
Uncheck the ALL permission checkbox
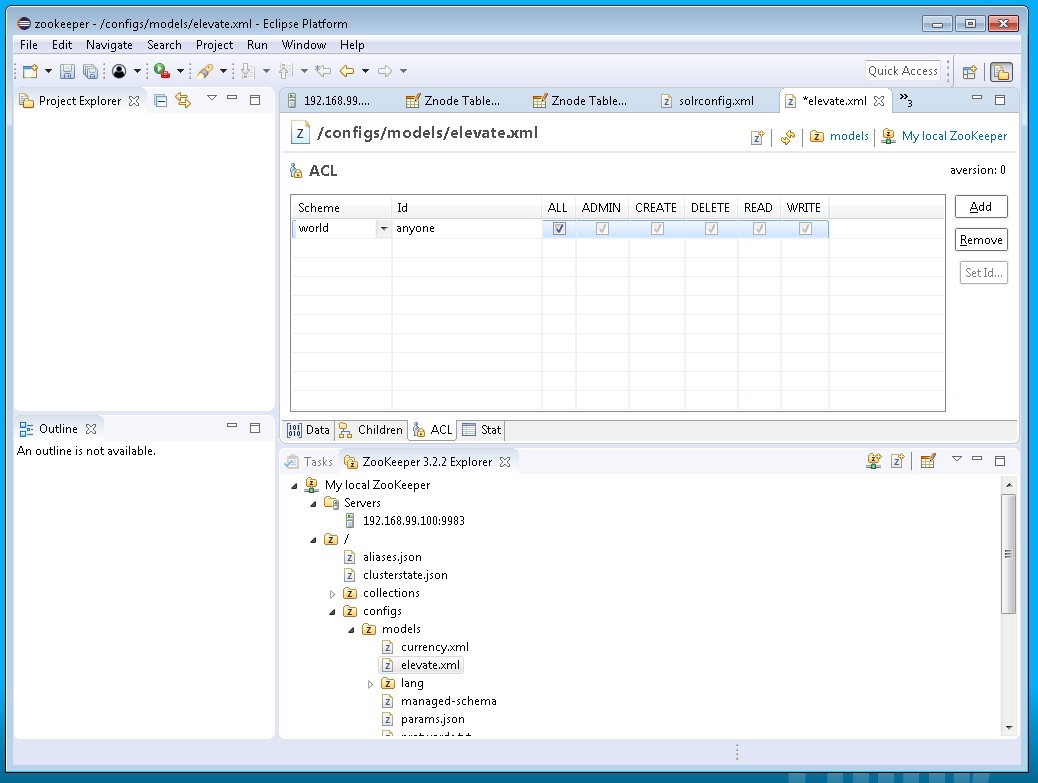click(x=559, y=228)
